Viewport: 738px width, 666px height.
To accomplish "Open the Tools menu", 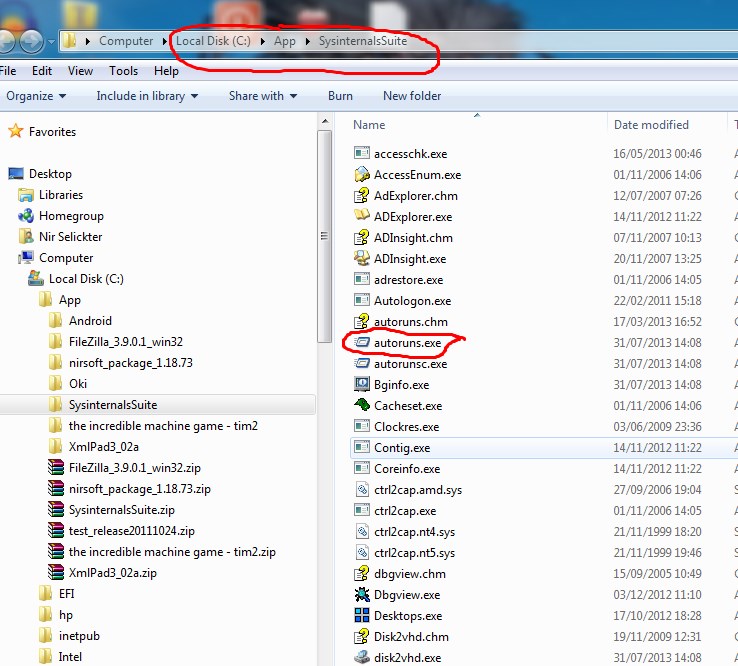I will coord(123,71).
